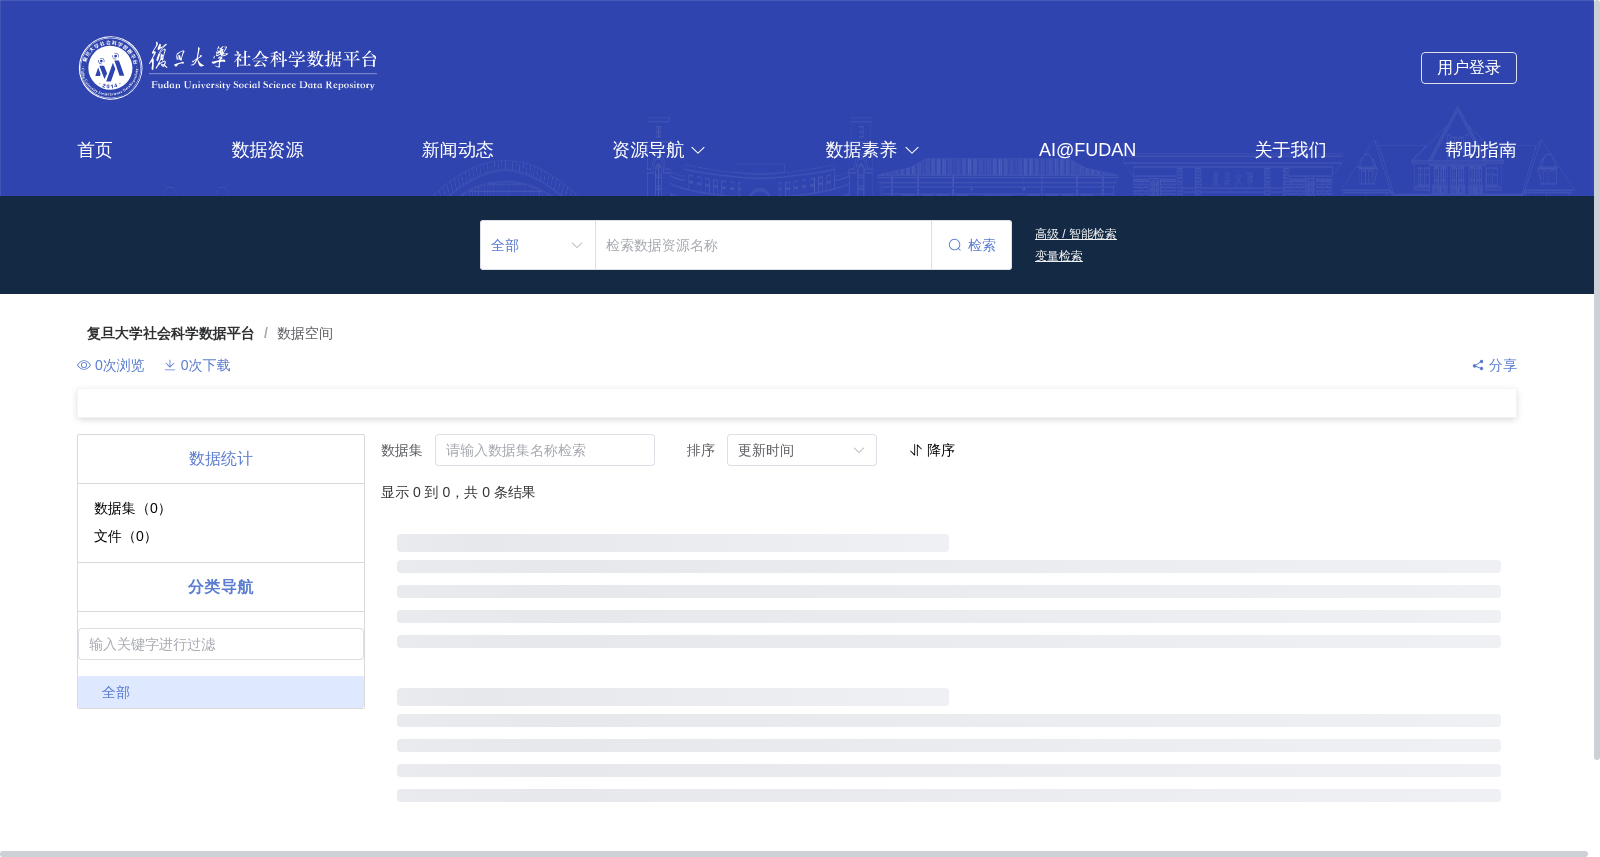Click the magnifier icon in search button
Viewport: 1600px width, 857px height.
point(955,245)
